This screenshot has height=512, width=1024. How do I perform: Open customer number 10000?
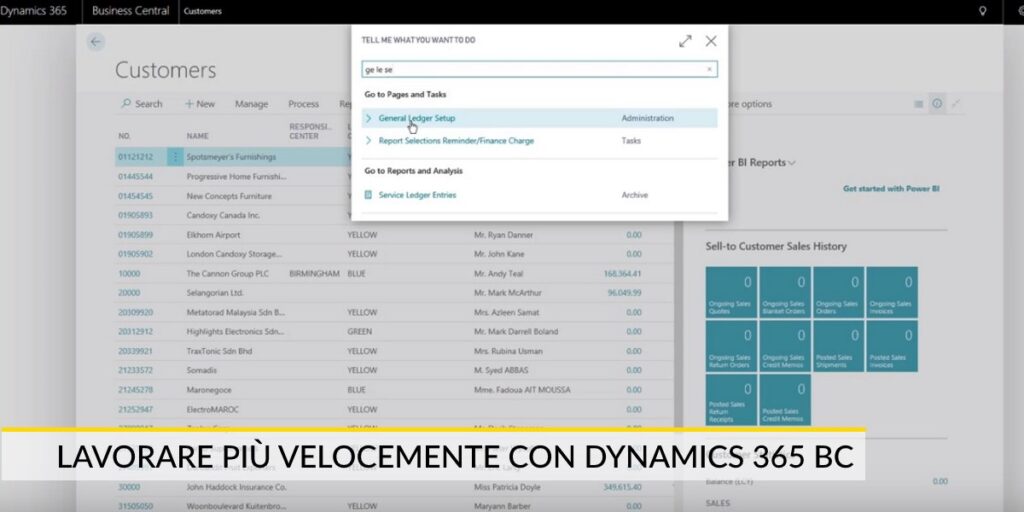(129, 274)
